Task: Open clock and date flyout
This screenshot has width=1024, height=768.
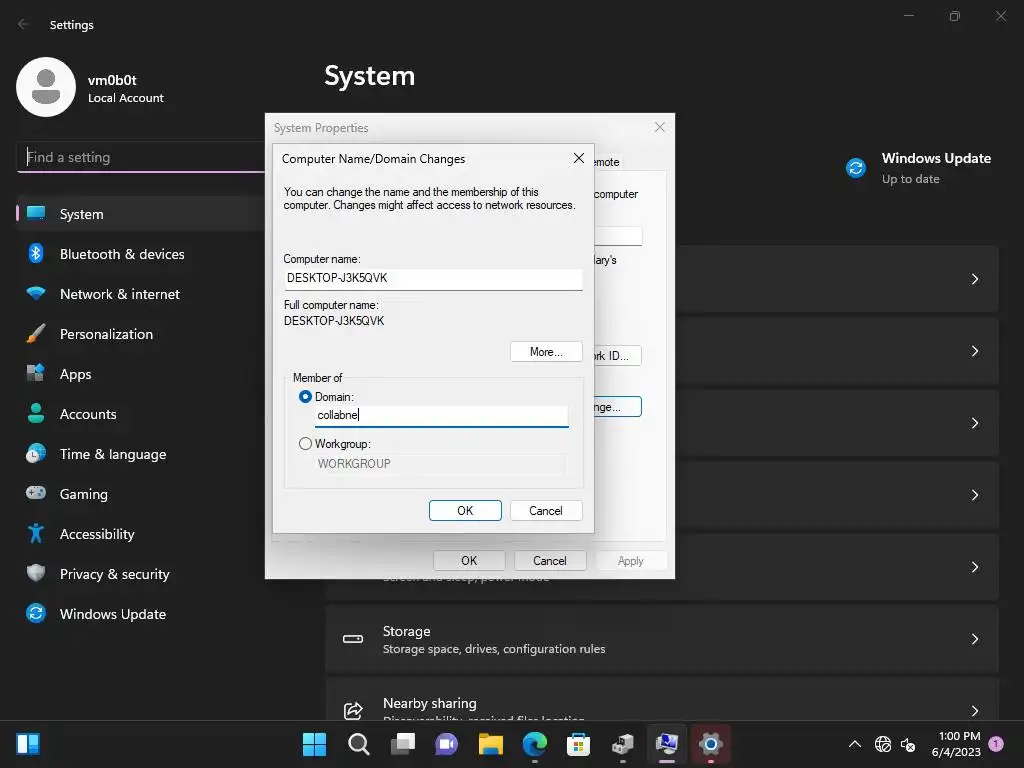Action: coord(956,744)
